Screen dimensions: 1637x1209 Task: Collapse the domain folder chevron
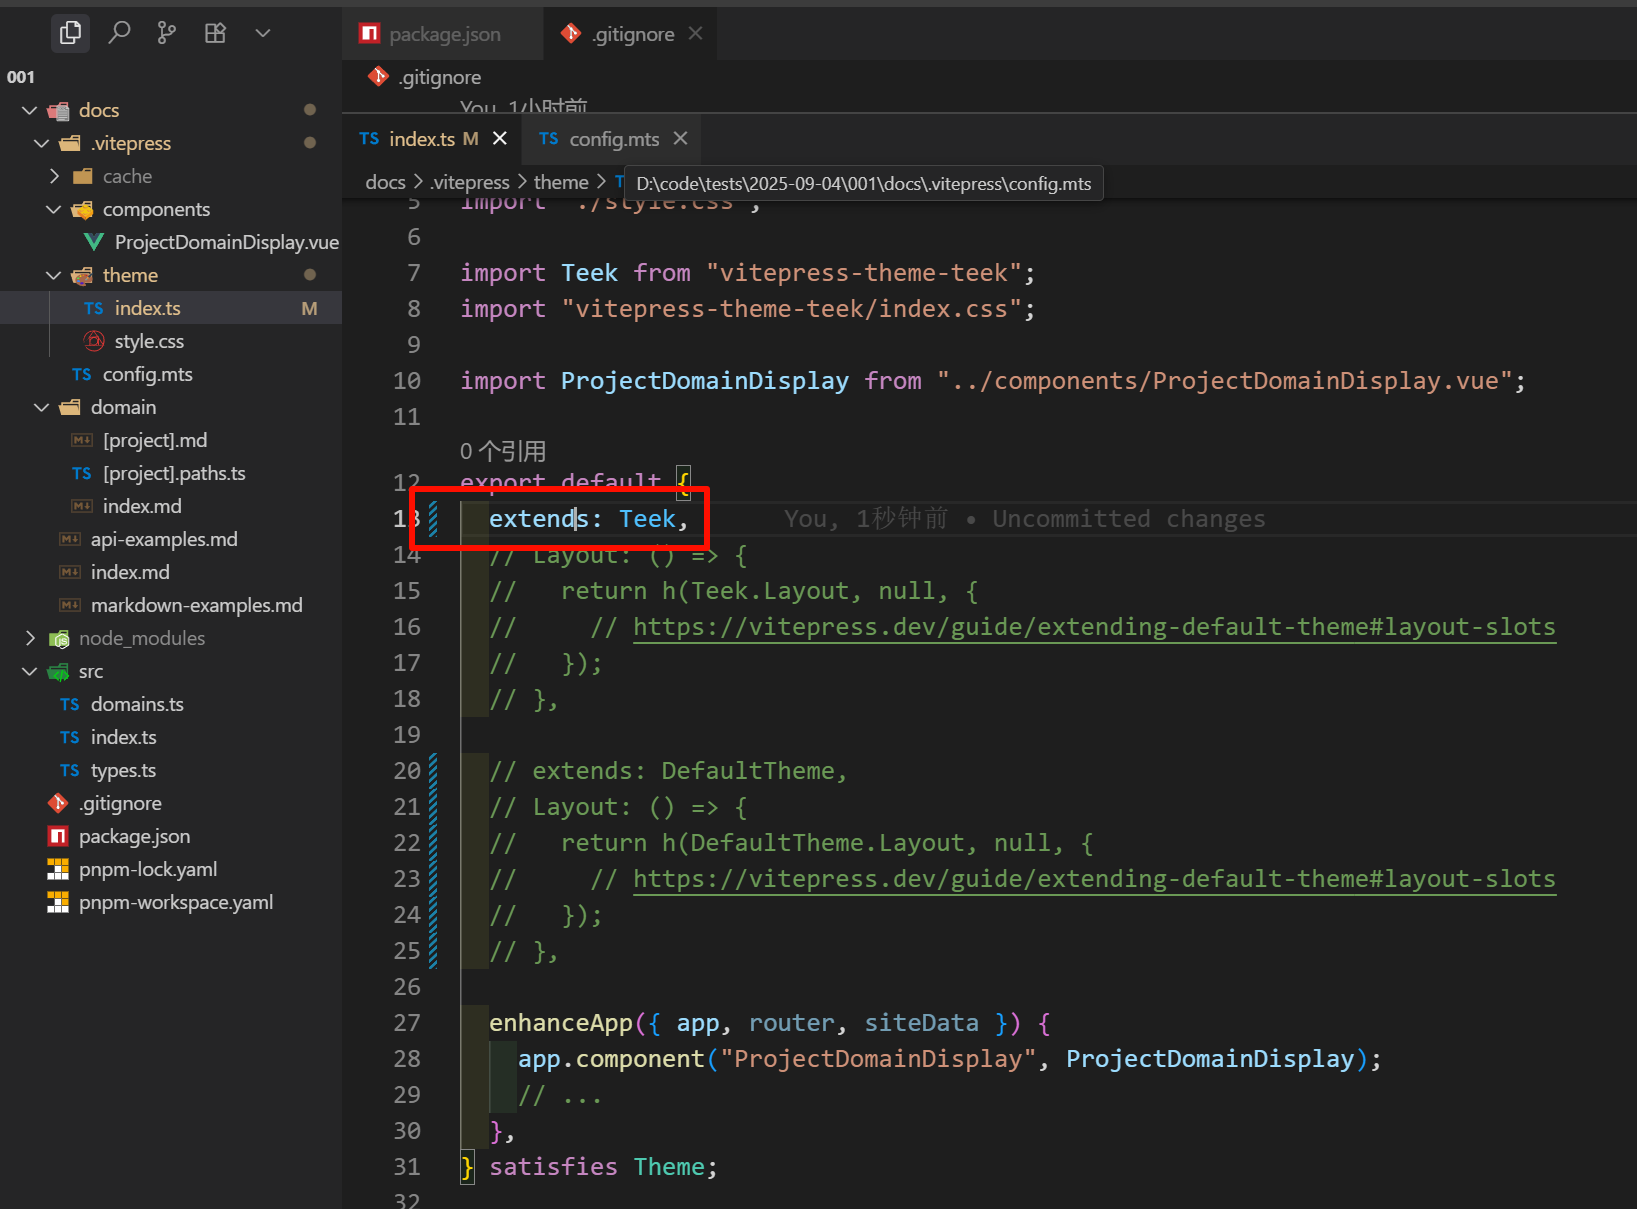[x=42, y=407]
